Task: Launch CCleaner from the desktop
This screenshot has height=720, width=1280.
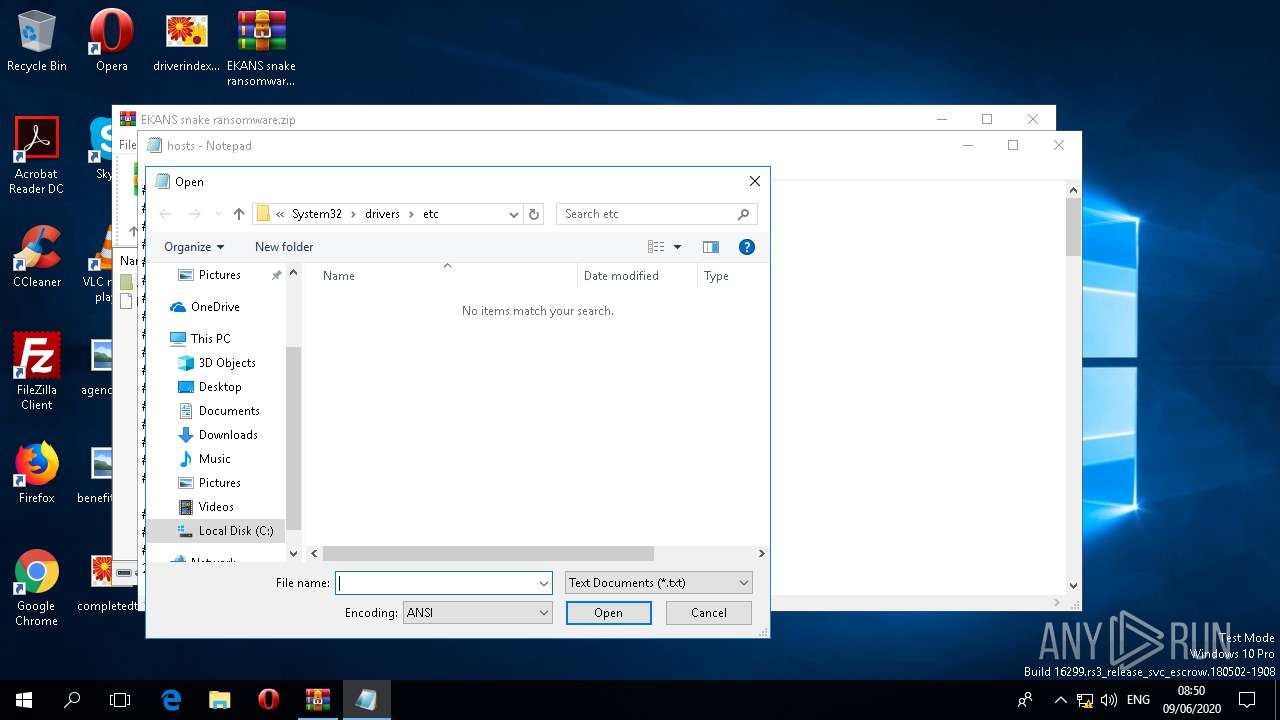Action: click(x=37, y=257)
